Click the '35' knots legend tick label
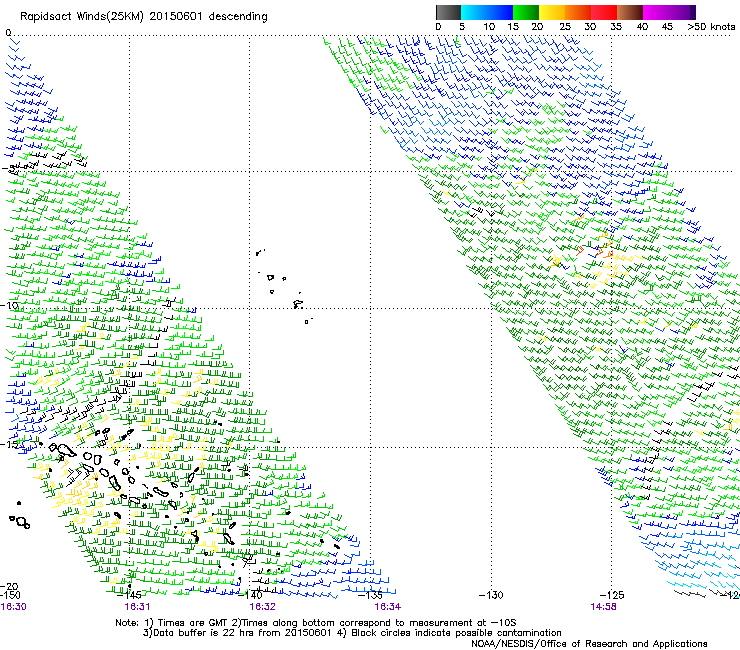 coord(616,26)
